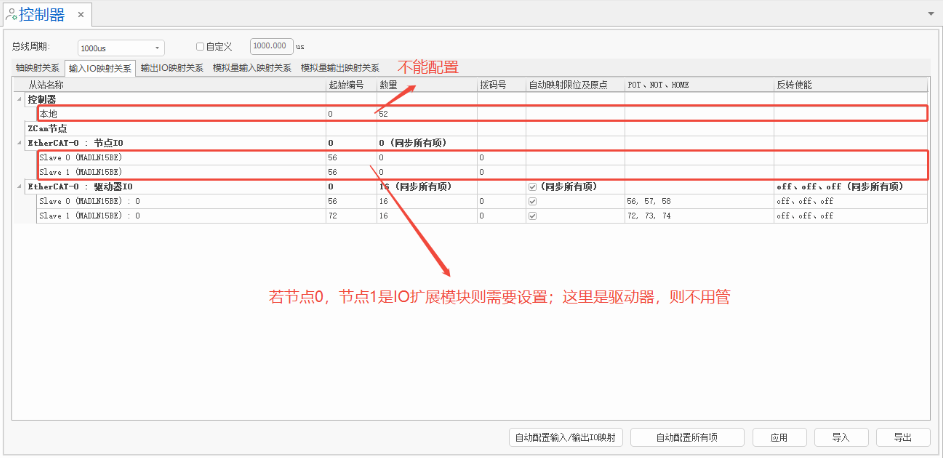
Task: Click the 0 (同步所有项) quantity cell in 节点IO row
Action: (x=427, y=144)
